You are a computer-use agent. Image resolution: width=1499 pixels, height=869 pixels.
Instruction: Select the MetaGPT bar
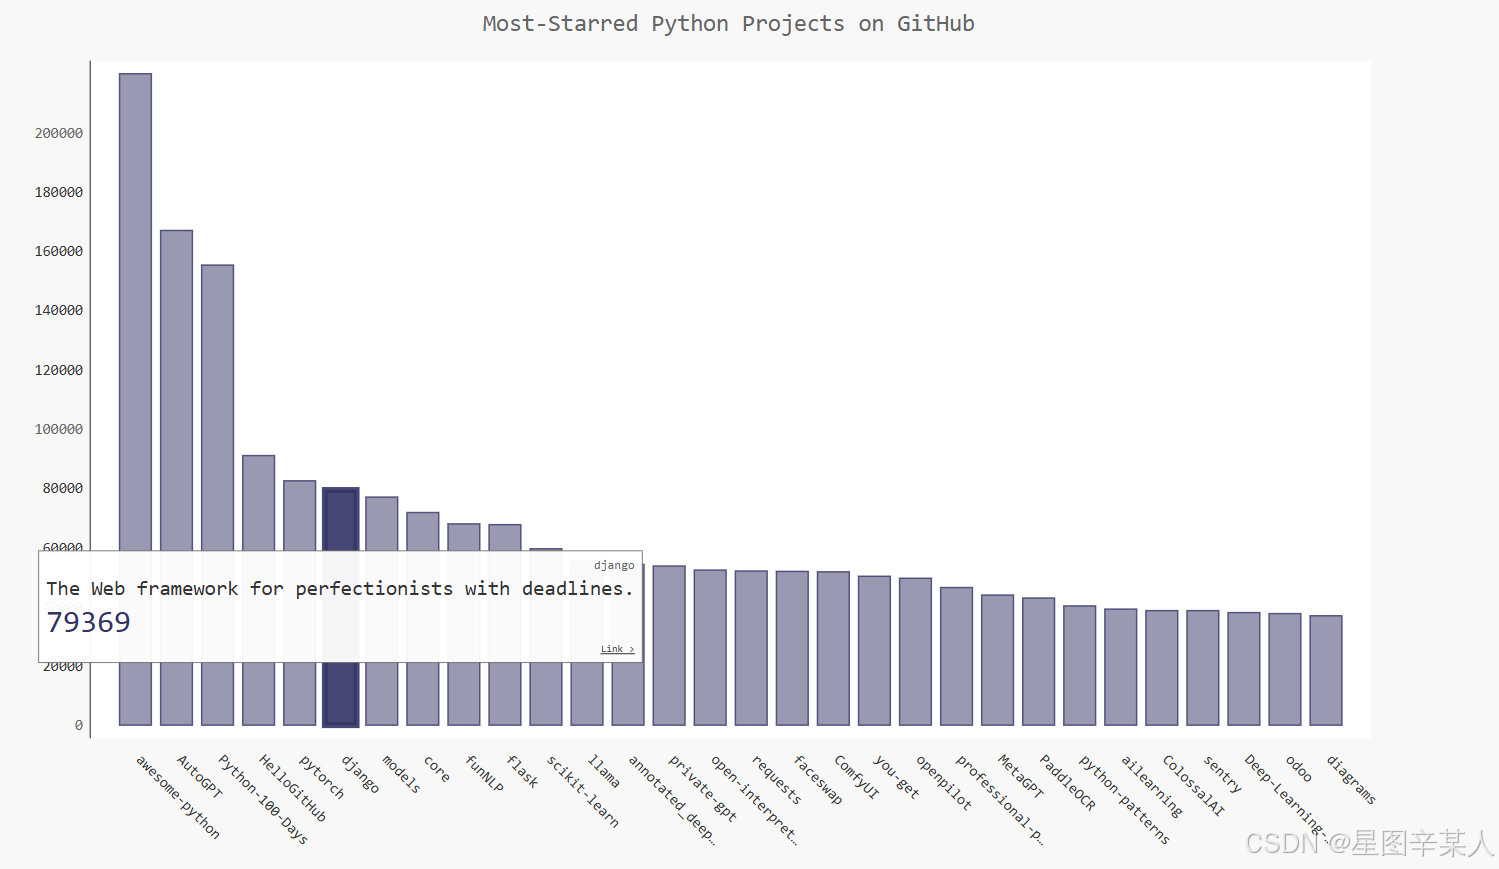tap(997, 660)
